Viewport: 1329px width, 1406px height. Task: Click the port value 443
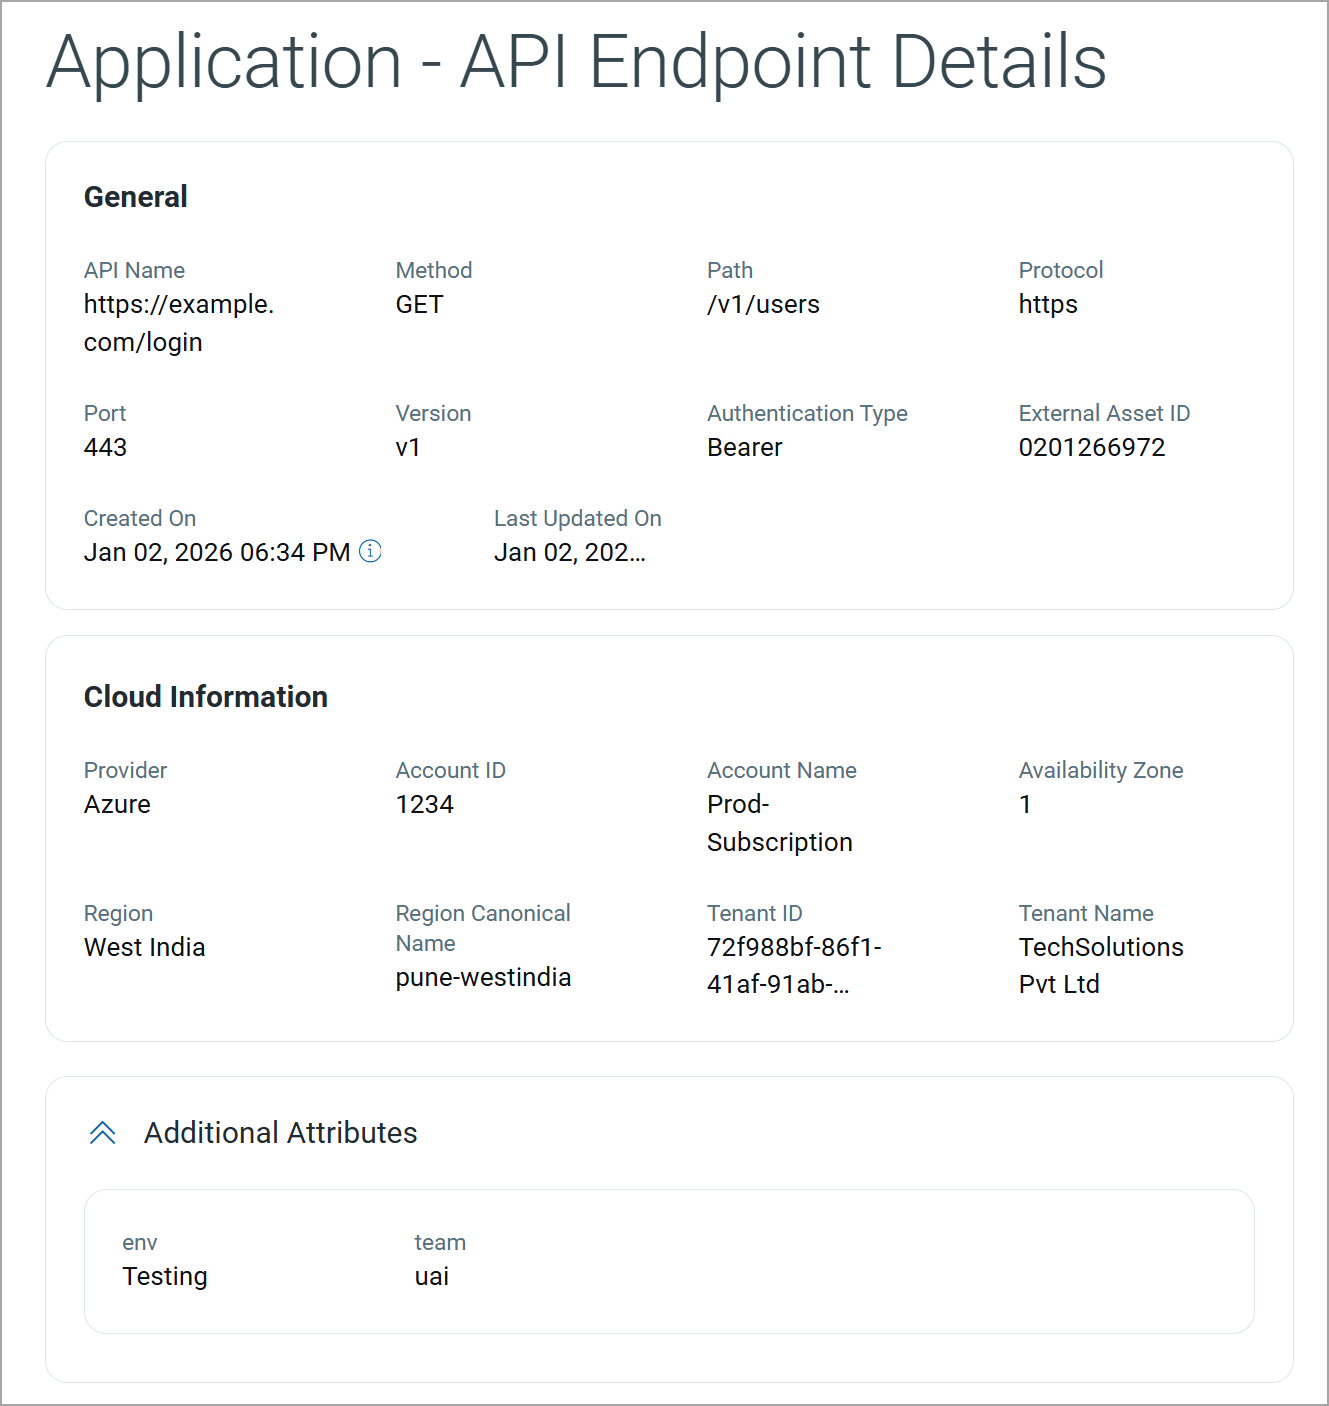coord(105,447)
